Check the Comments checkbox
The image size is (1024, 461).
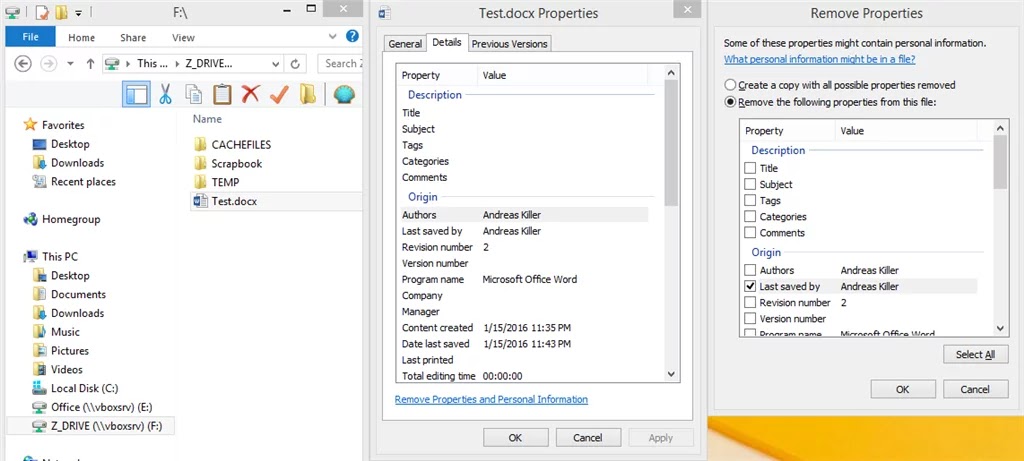pyautogui.click(x=750, y=232)
